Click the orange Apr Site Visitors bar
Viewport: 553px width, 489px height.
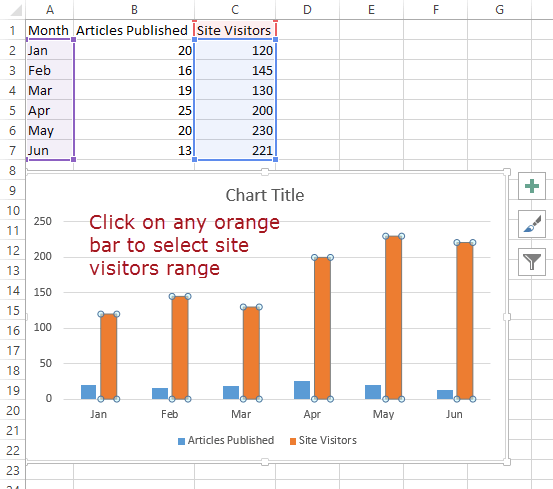pyautogui.click(x=322, y=328)
